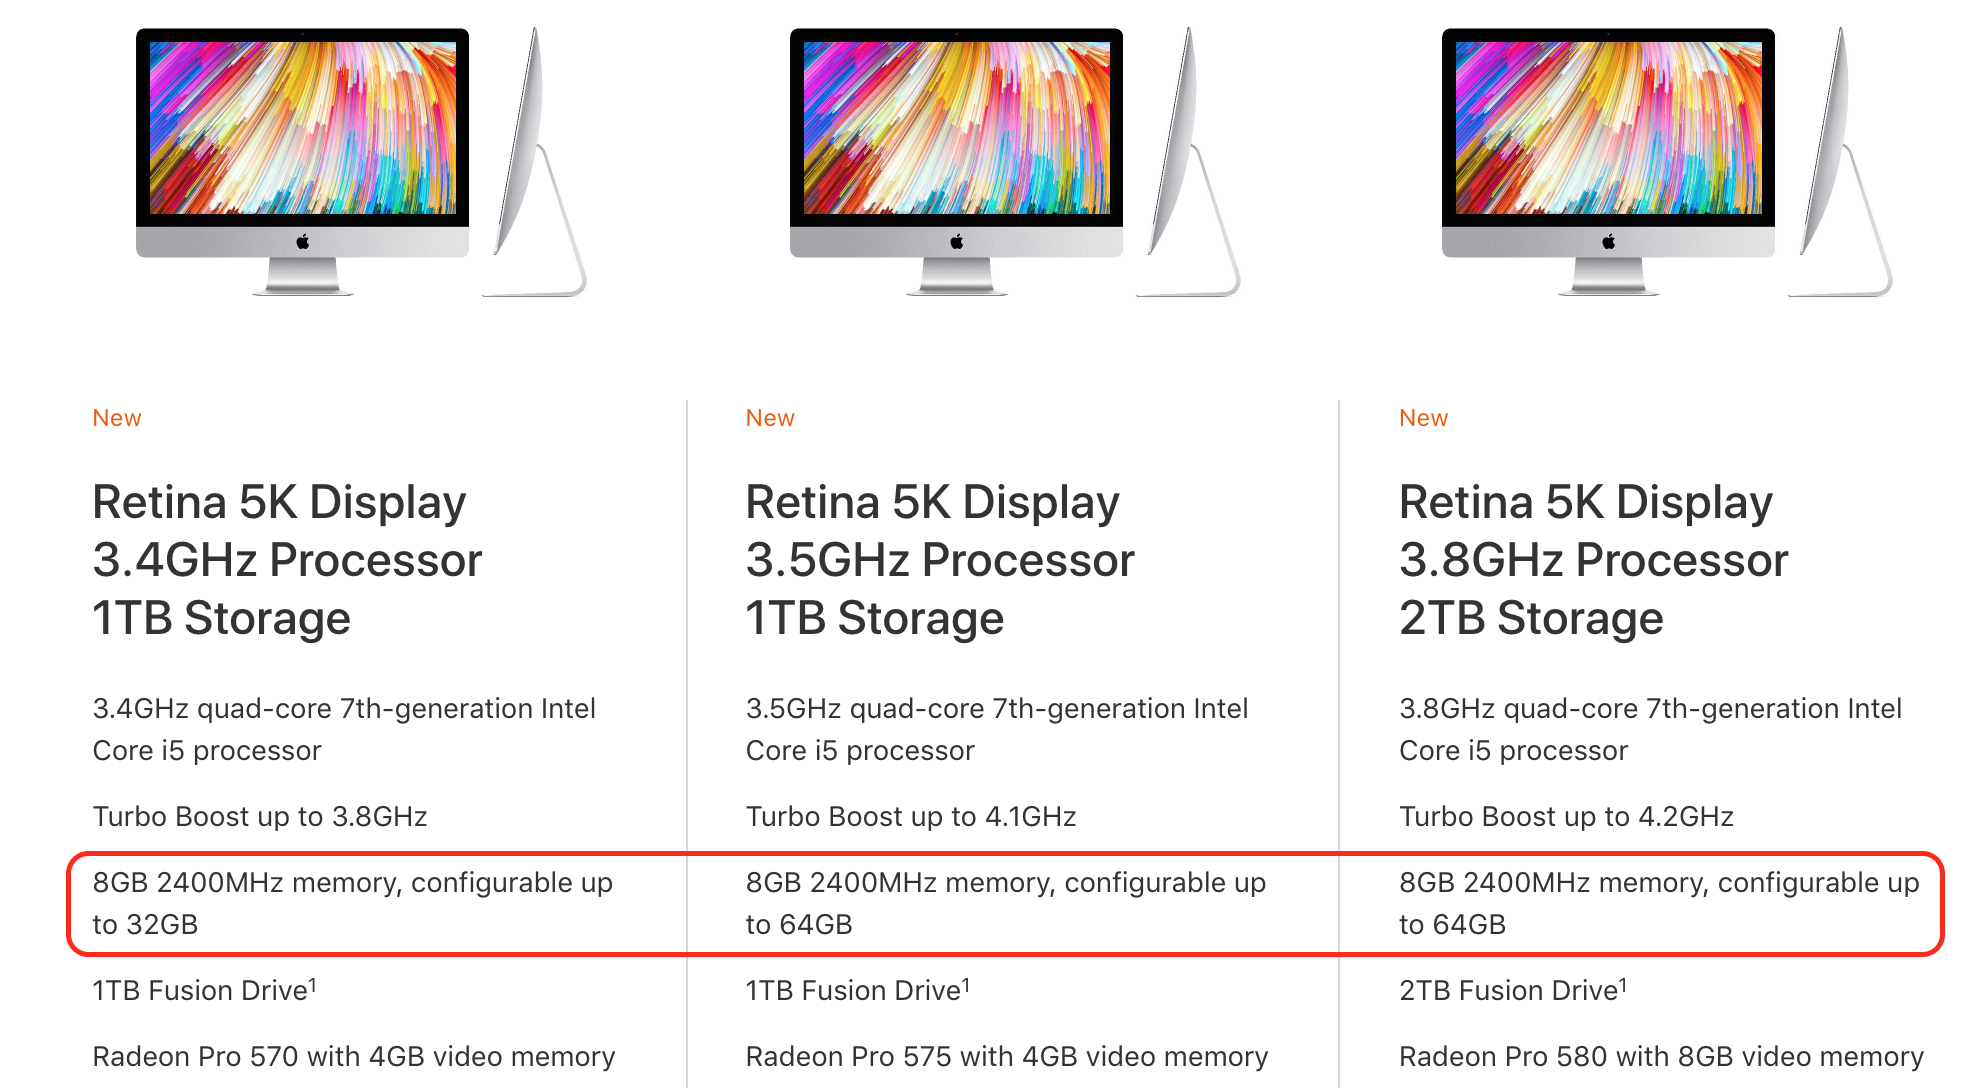Click Radeon Pro 580 with 8GB video memory
1968x1088 pixels.
point(1661,1057)
